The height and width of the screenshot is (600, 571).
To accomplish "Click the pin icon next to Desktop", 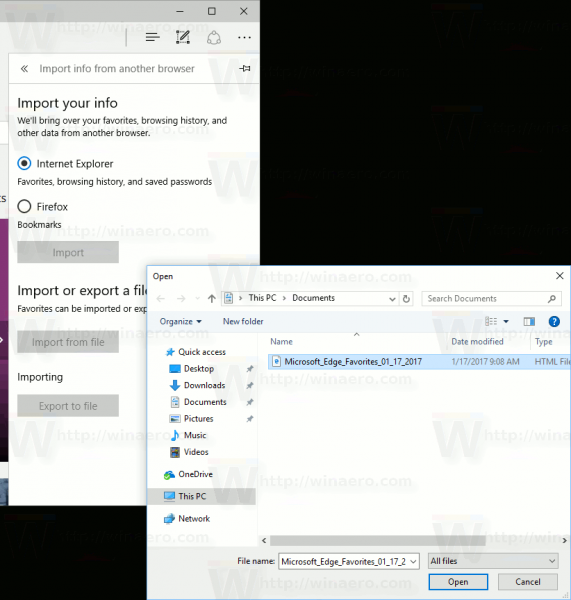I will coord(250,368).
